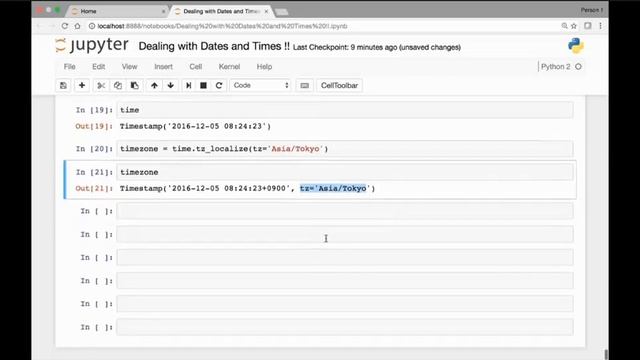Screen dimensions: 640x360
Task: Click the browser extension icon
Action: click(x=588, y=26)
